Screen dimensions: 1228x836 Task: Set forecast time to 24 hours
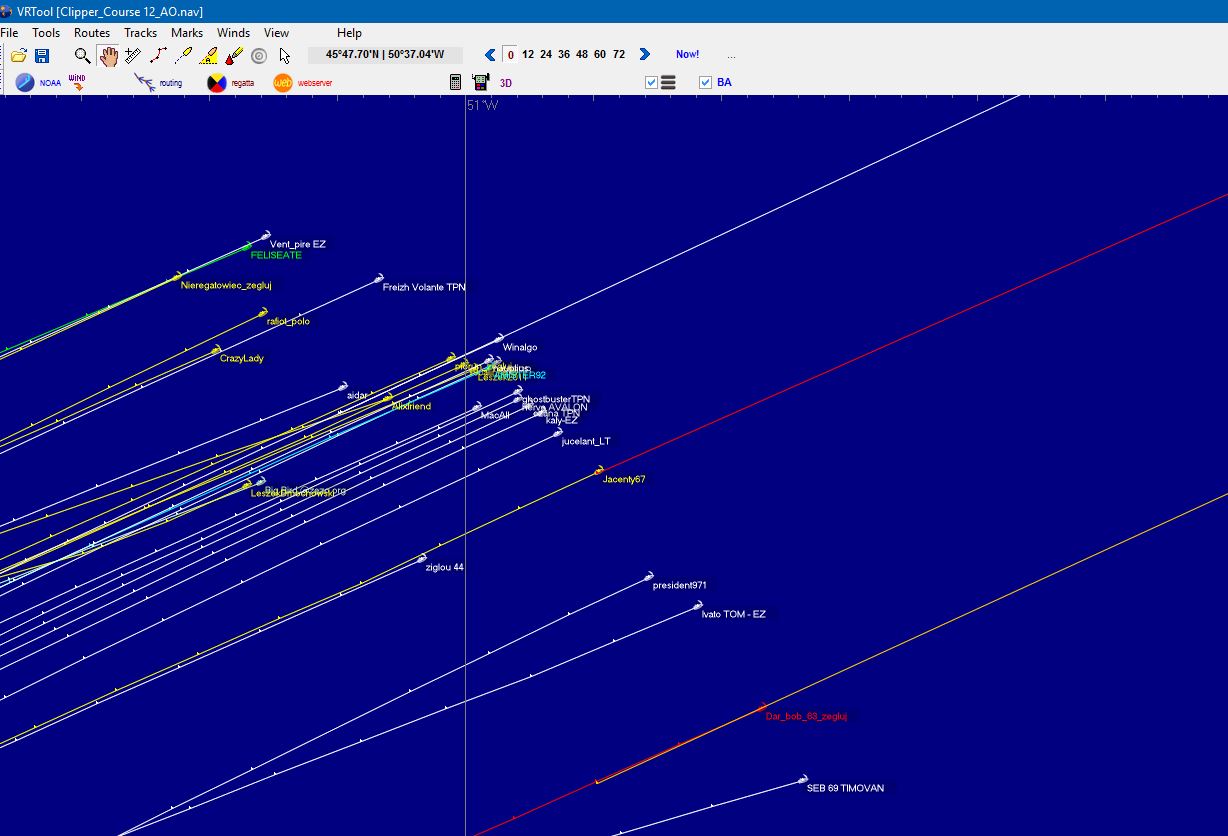tap(546, 55)
